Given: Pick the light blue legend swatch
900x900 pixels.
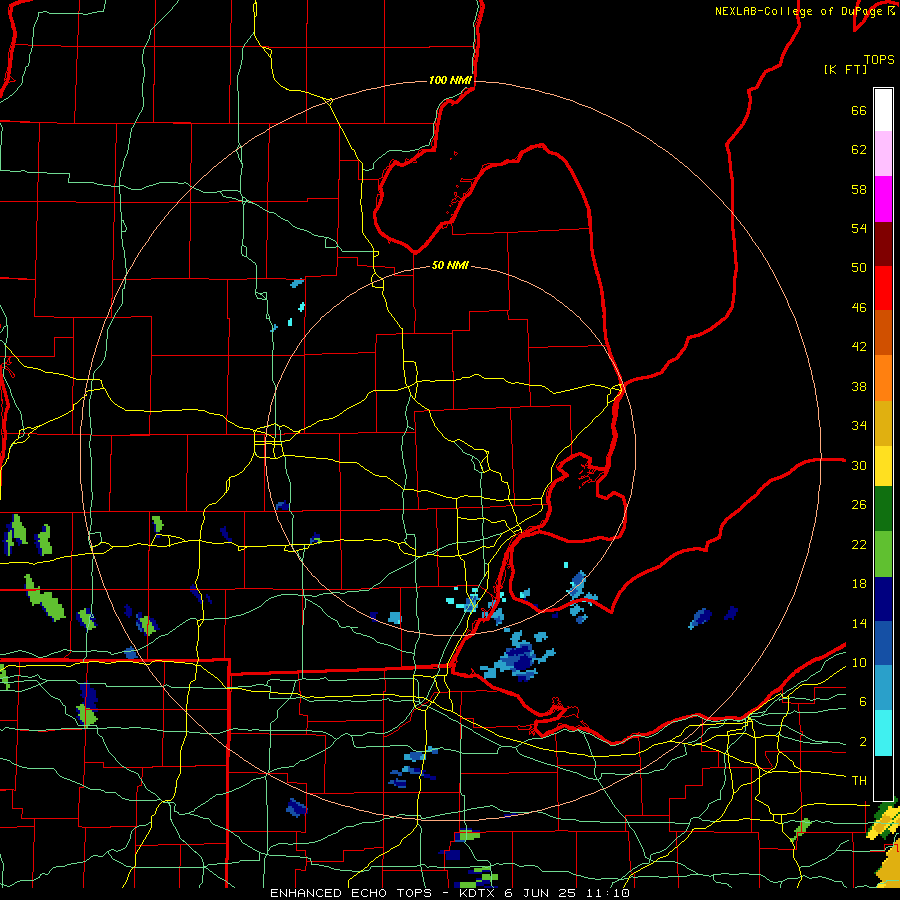Looking at the screenshot, I should pyautogui.click(x=883, y=688).
